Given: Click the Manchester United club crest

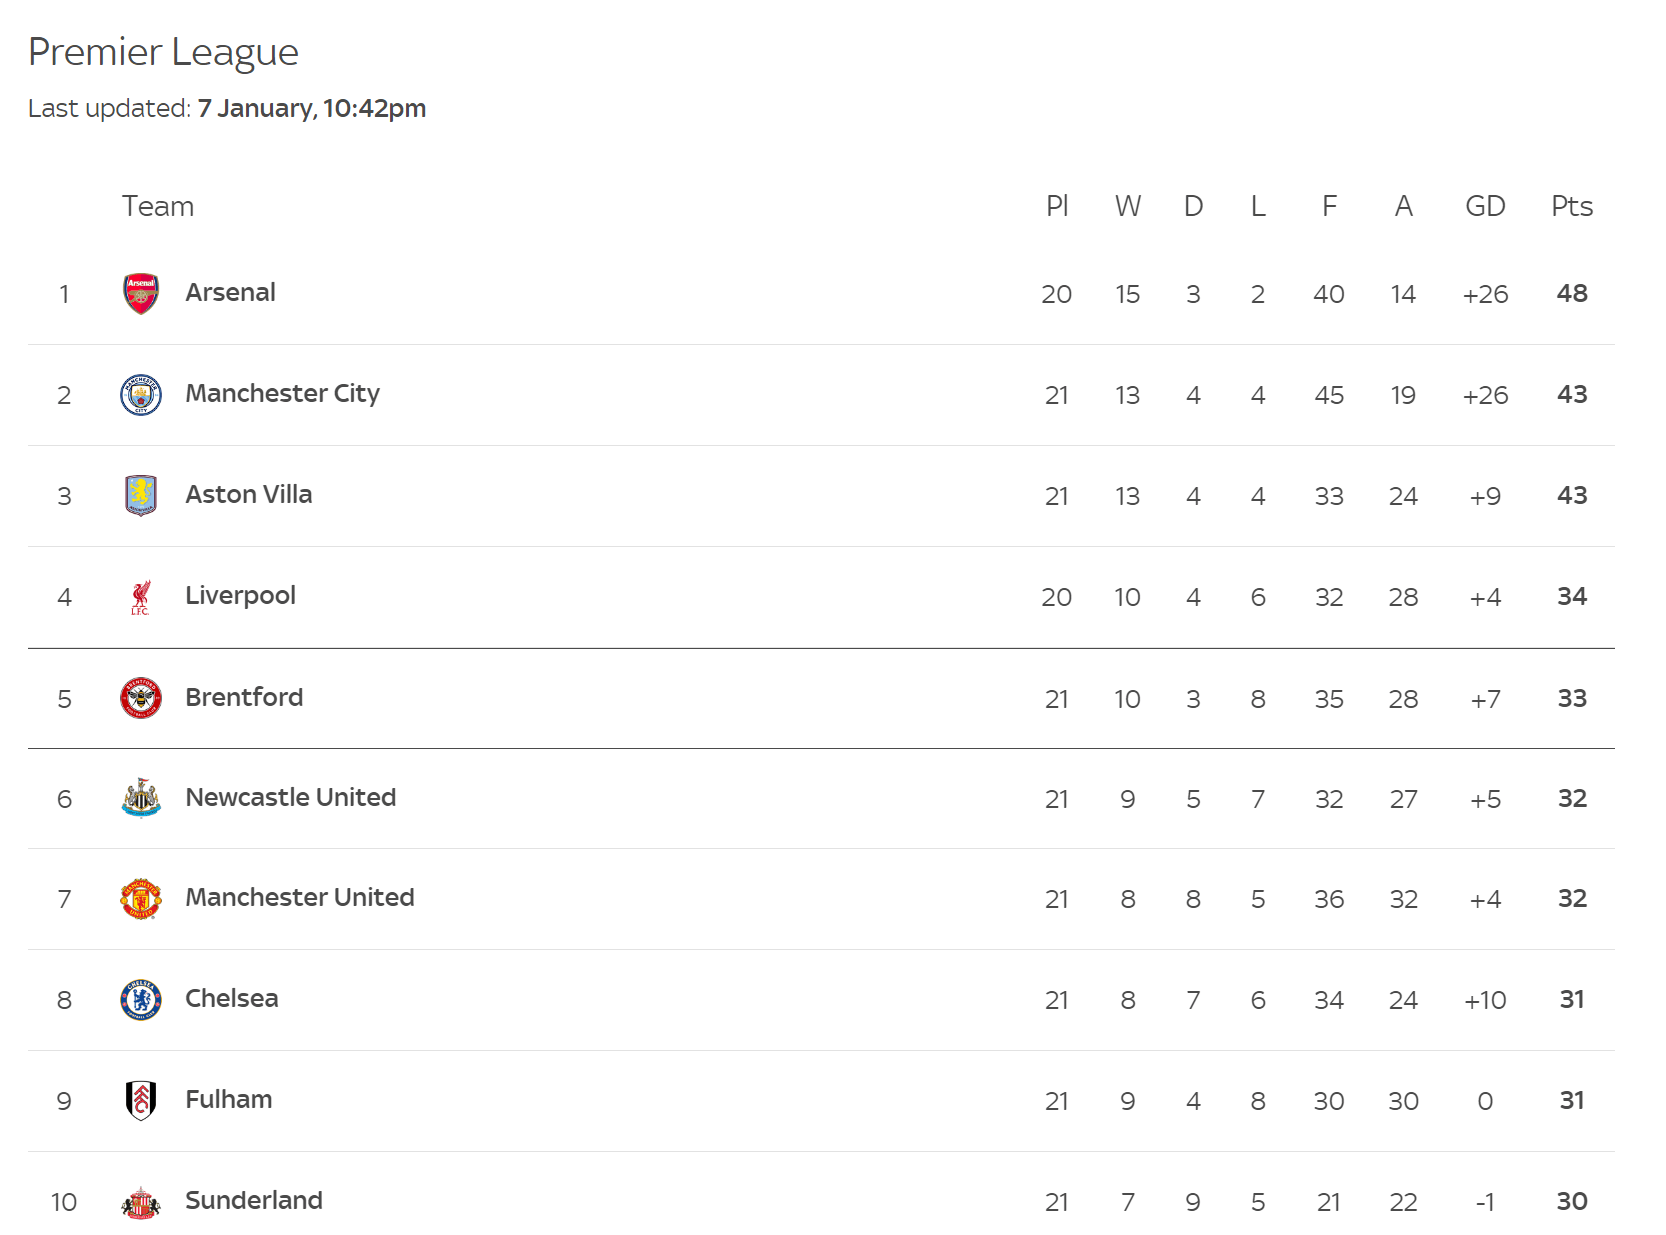Looking at the screenshot, I should pos(141,899).
